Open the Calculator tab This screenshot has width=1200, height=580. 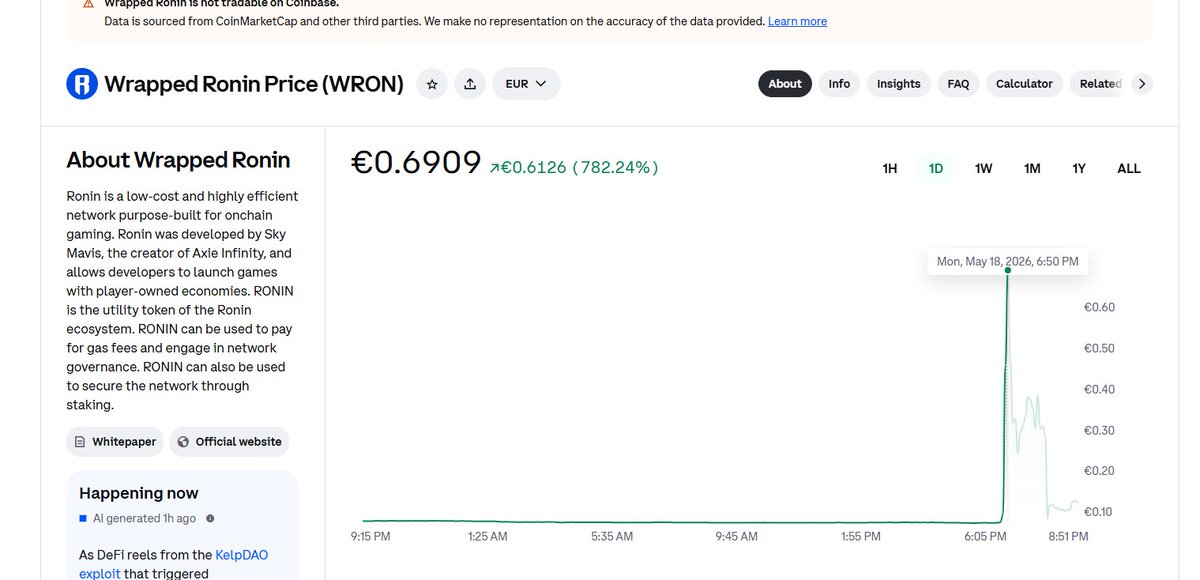1024,84
